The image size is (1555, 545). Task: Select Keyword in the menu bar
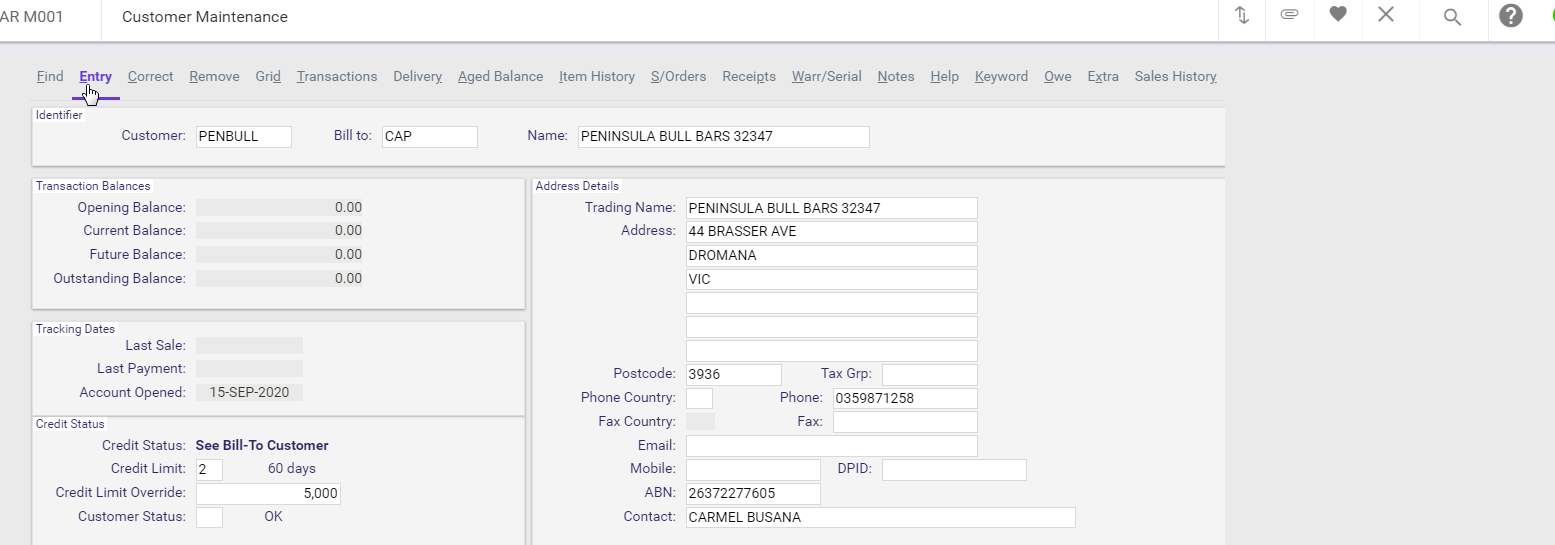click(1001, 76)
